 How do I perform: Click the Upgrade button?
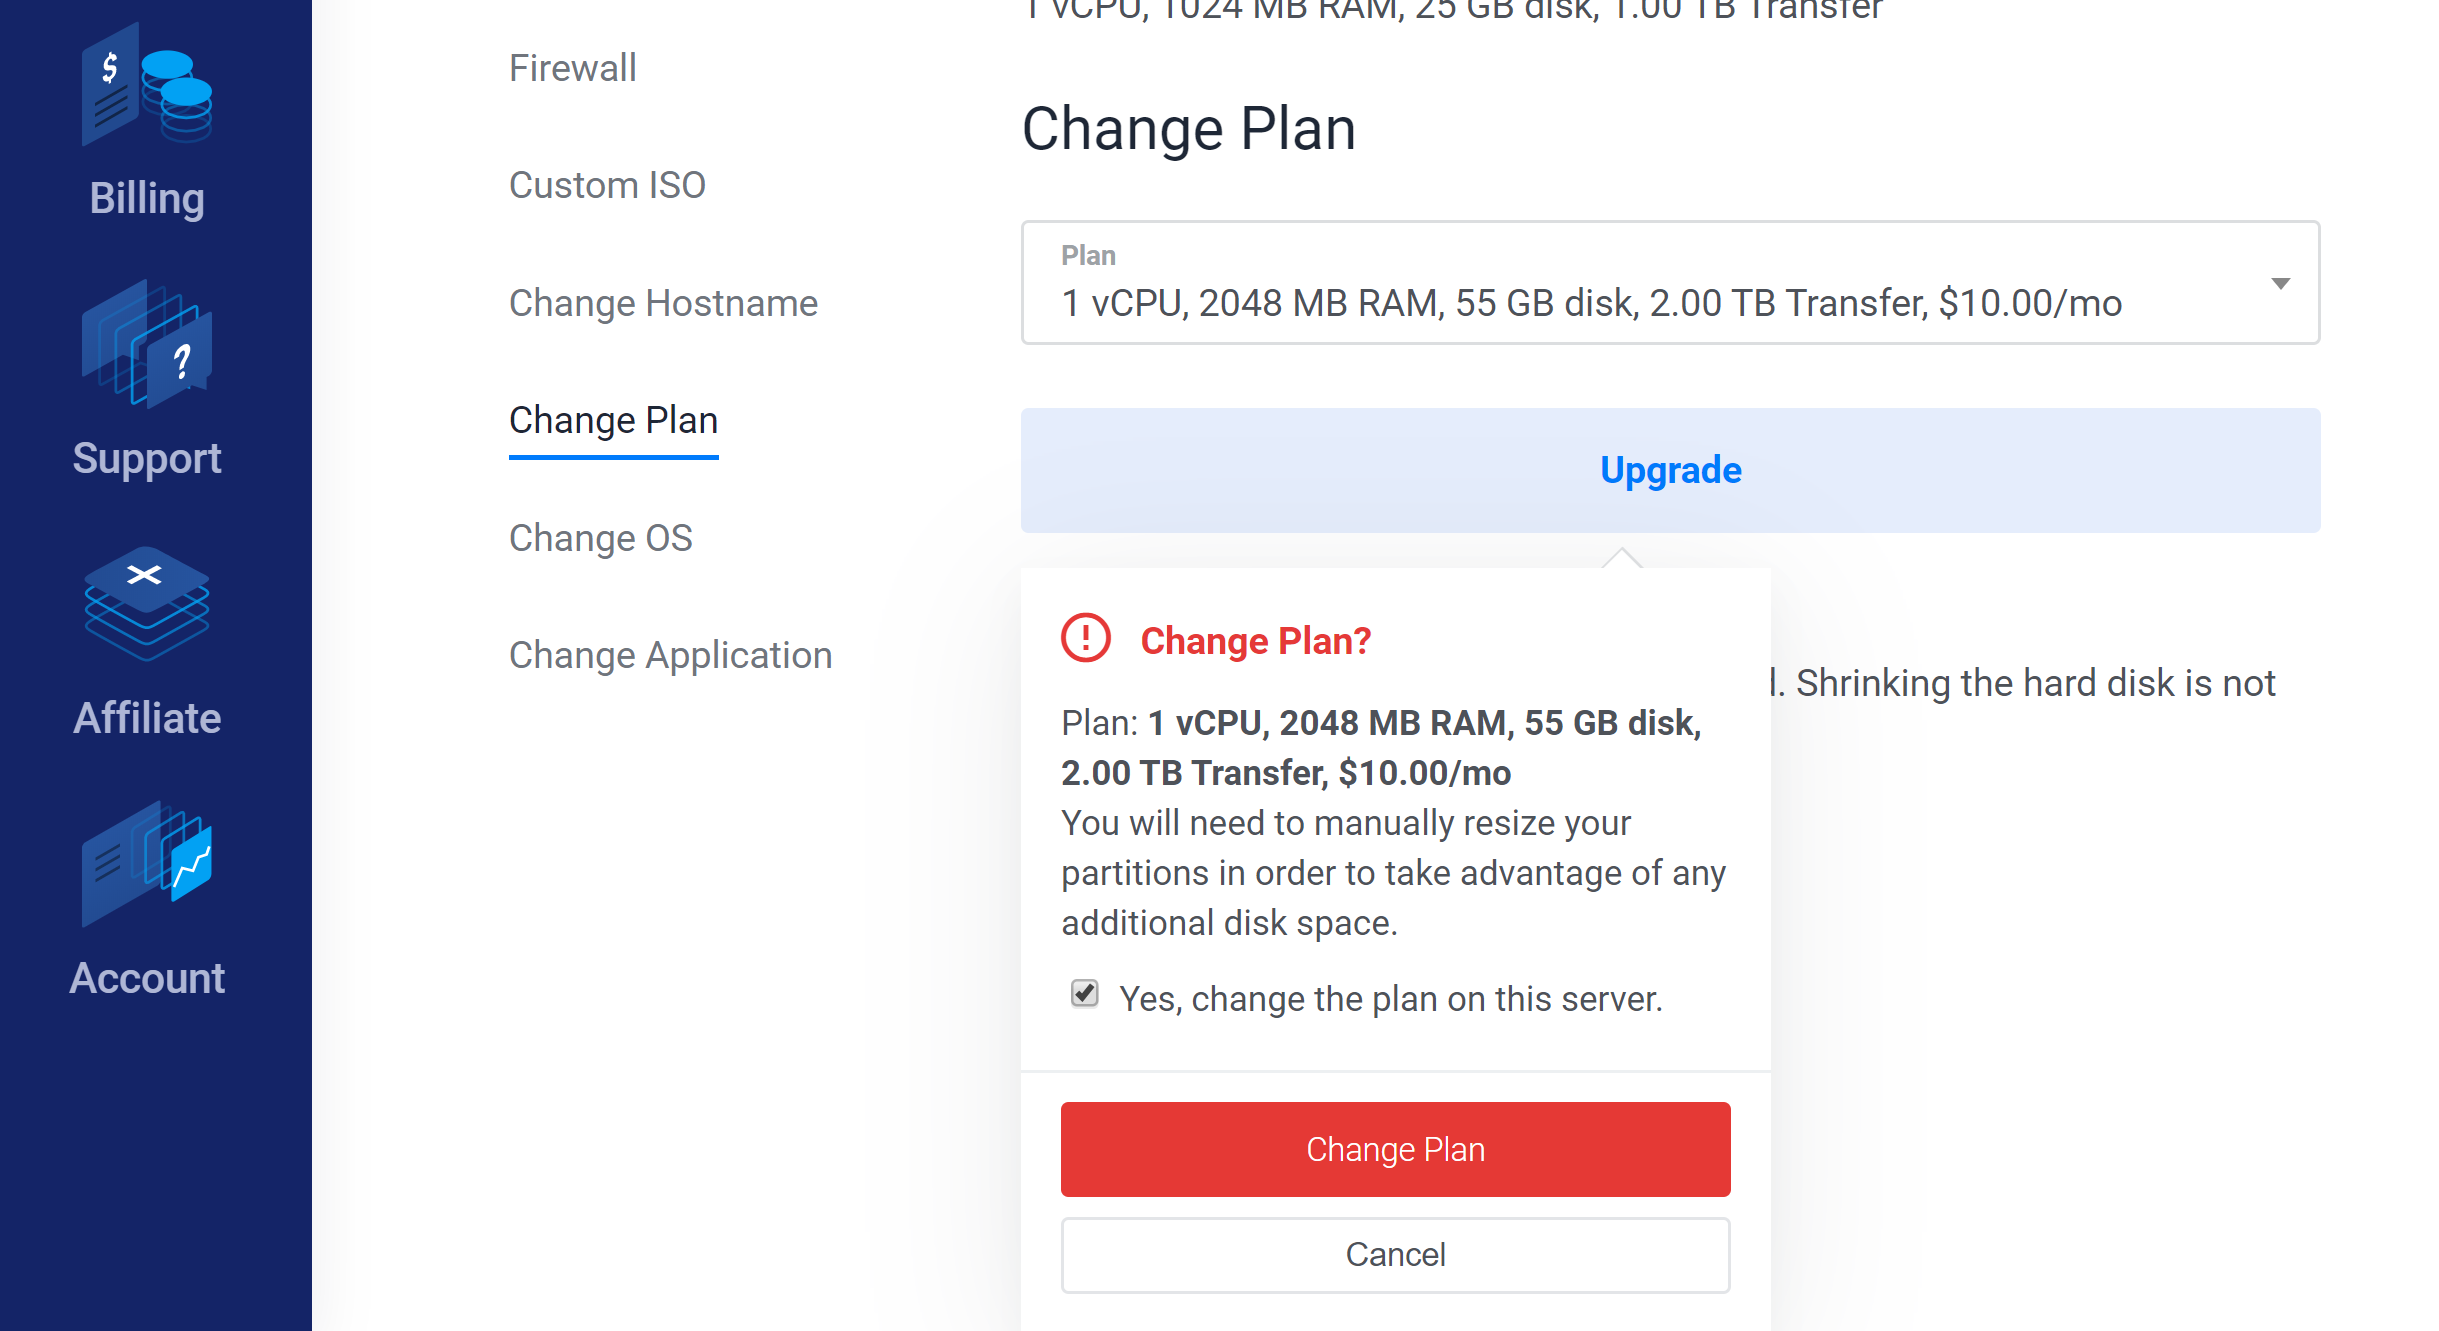(1670, 470)
